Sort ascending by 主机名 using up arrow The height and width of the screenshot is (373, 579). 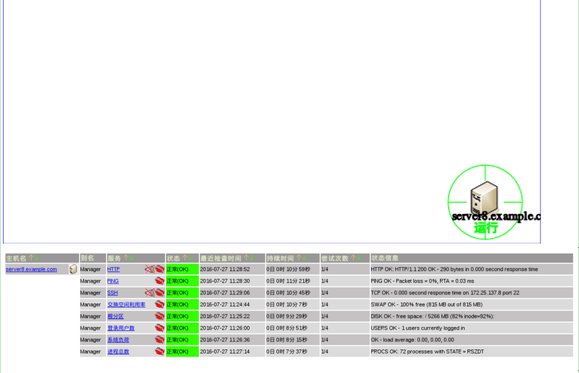(31, 258)
